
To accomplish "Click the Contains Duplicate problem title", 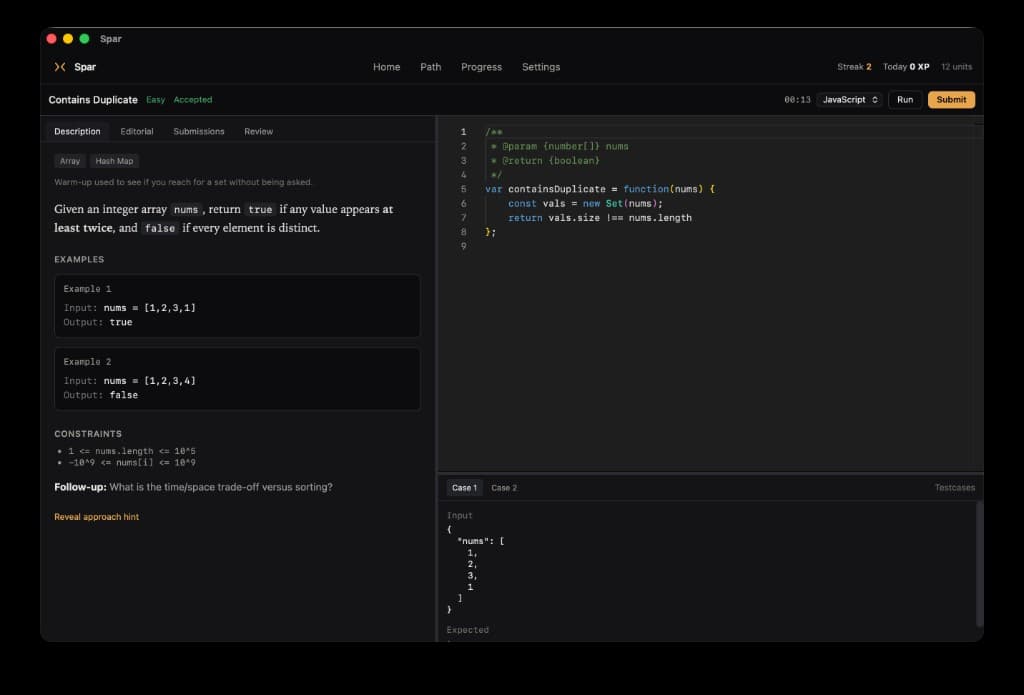I will pyautogui.click(x=93, y=100).
